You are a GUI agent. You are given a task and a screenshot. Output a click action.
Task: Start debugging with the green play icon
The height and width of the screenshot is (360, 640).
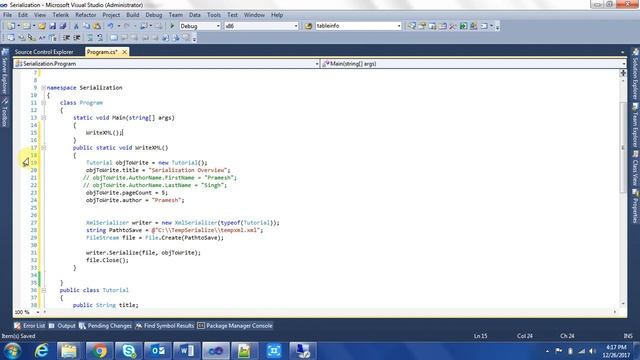(x=172, y=26)
